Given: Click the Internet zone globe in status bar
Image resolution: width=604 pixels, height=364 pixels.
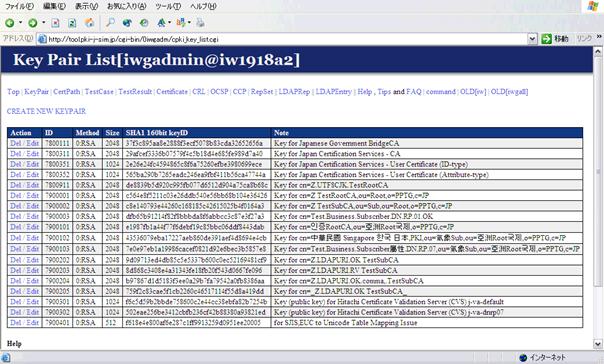Looking at the screenshot, I should (523, 358).
